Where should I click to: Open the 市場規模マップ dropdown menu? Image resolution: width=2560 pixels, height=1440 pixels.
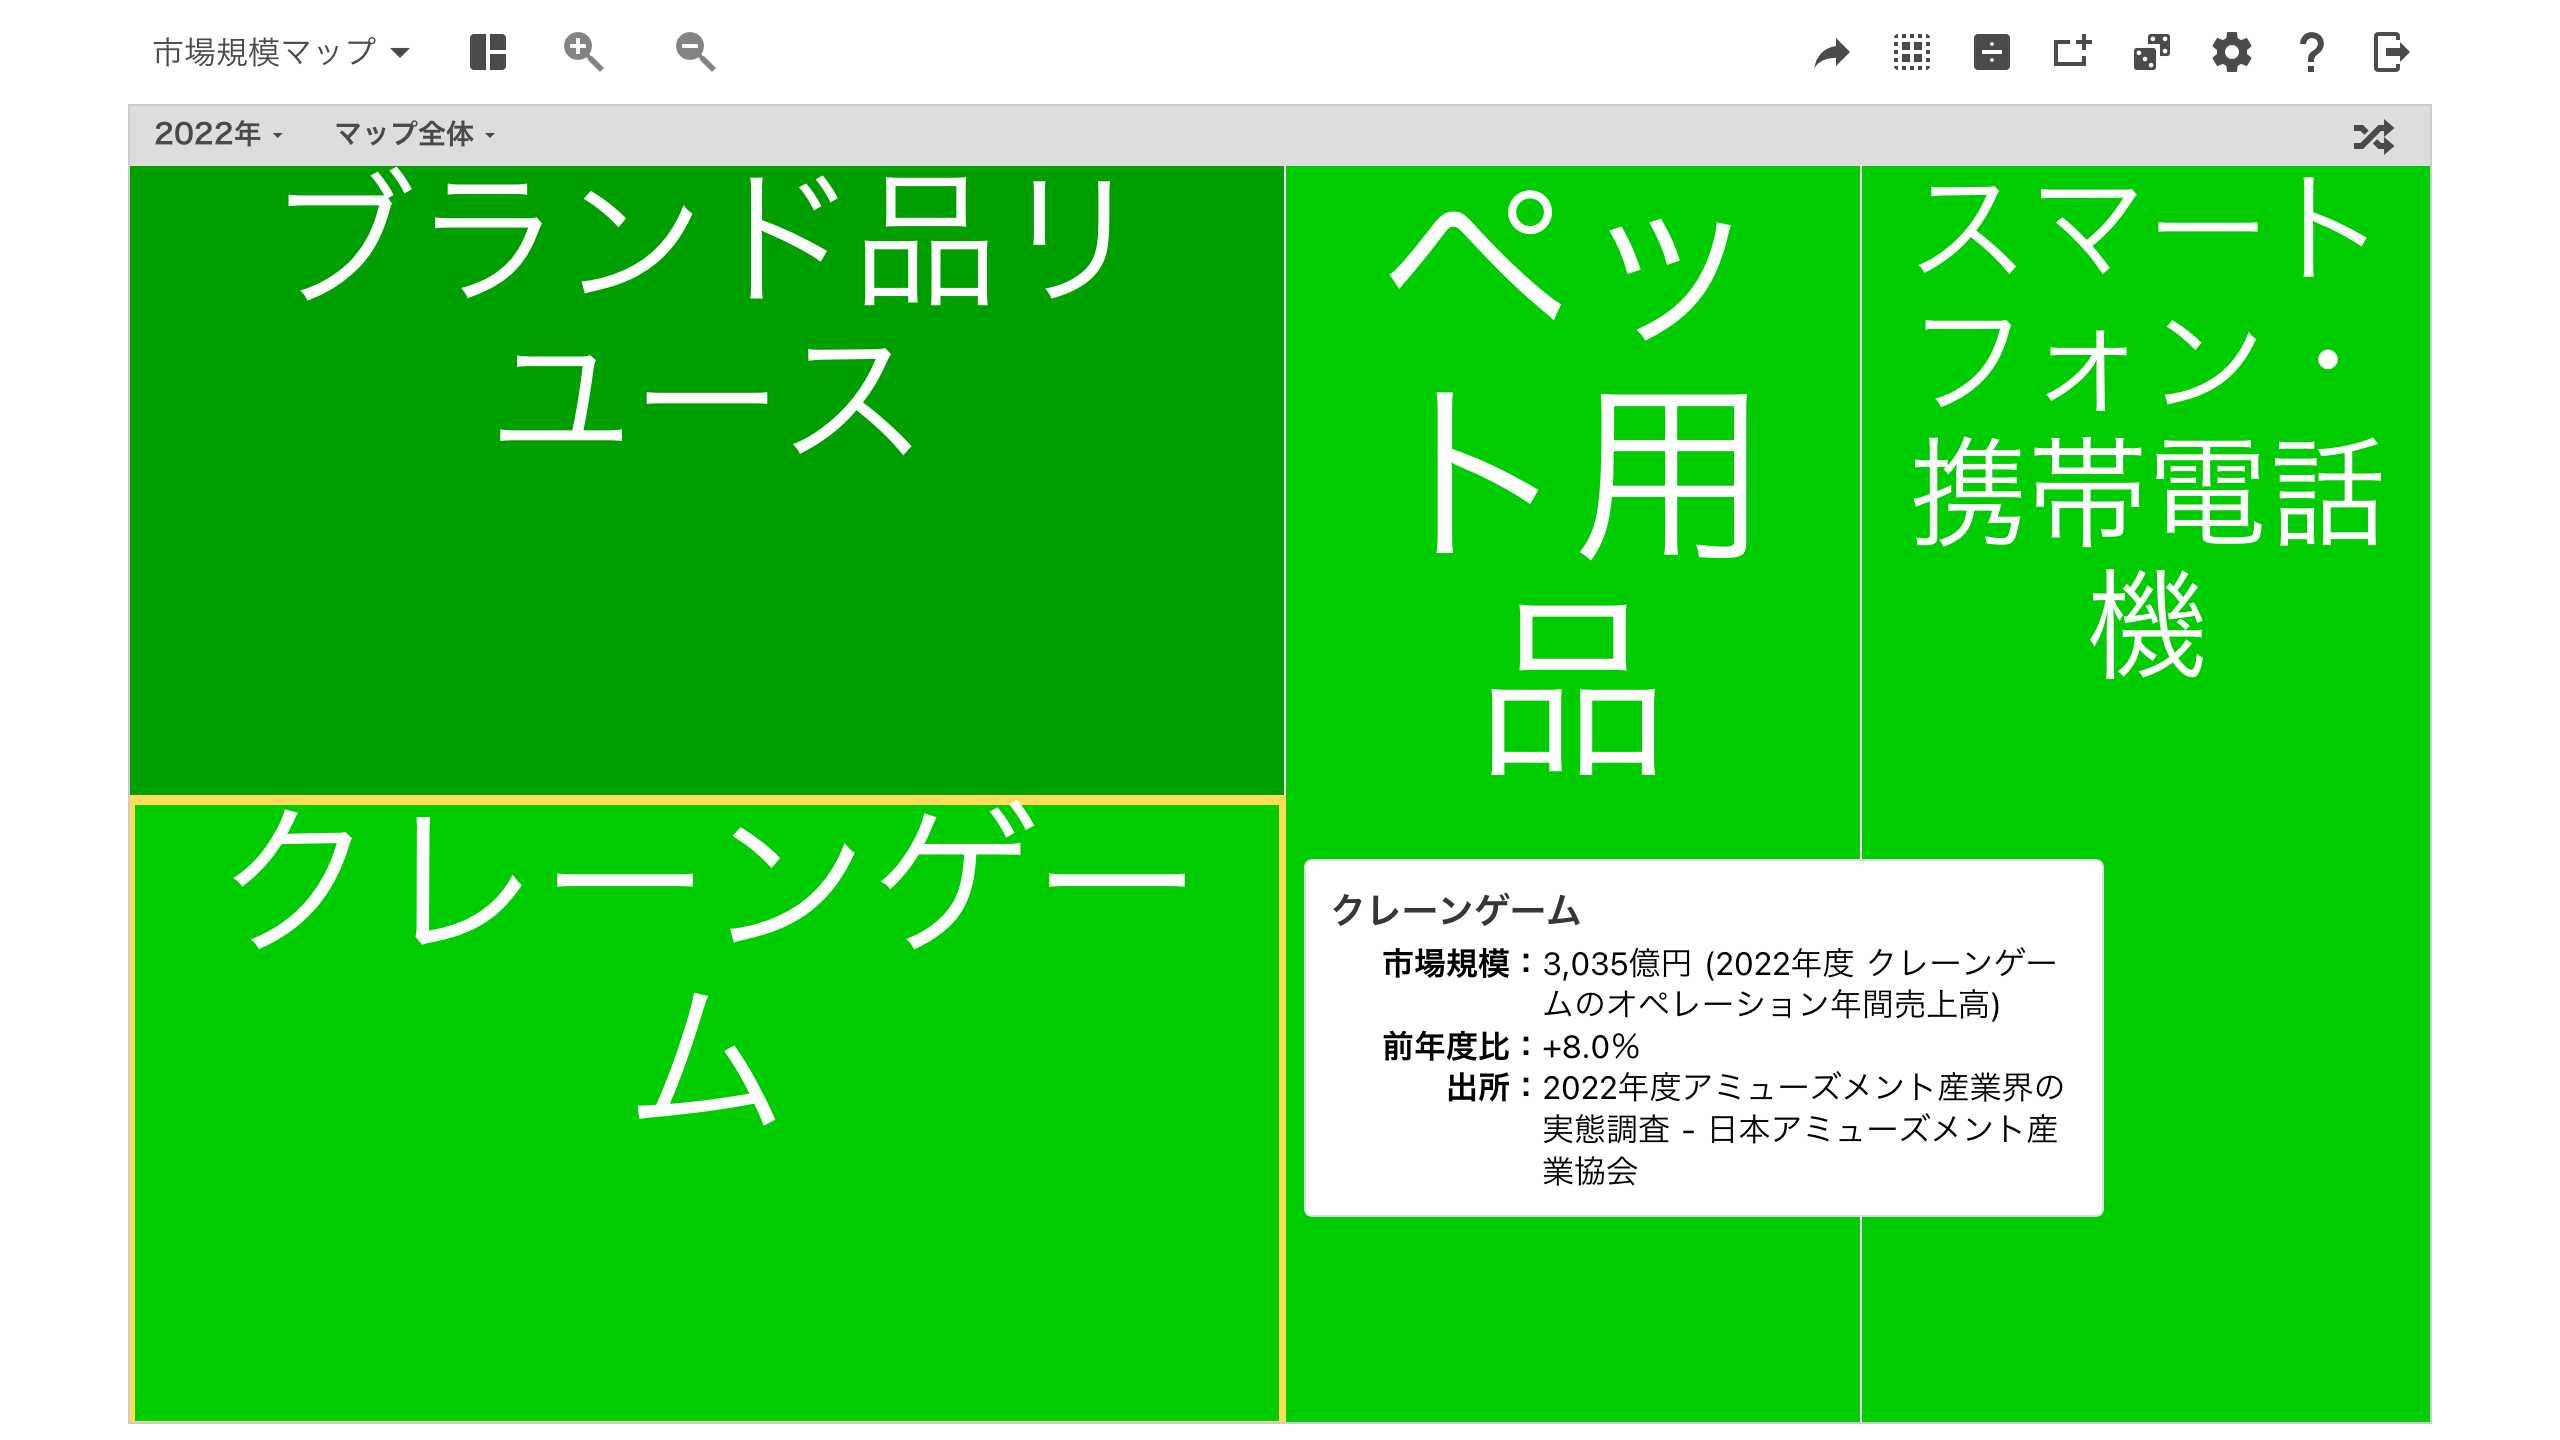pyautogui.click(x=281, y=52)
